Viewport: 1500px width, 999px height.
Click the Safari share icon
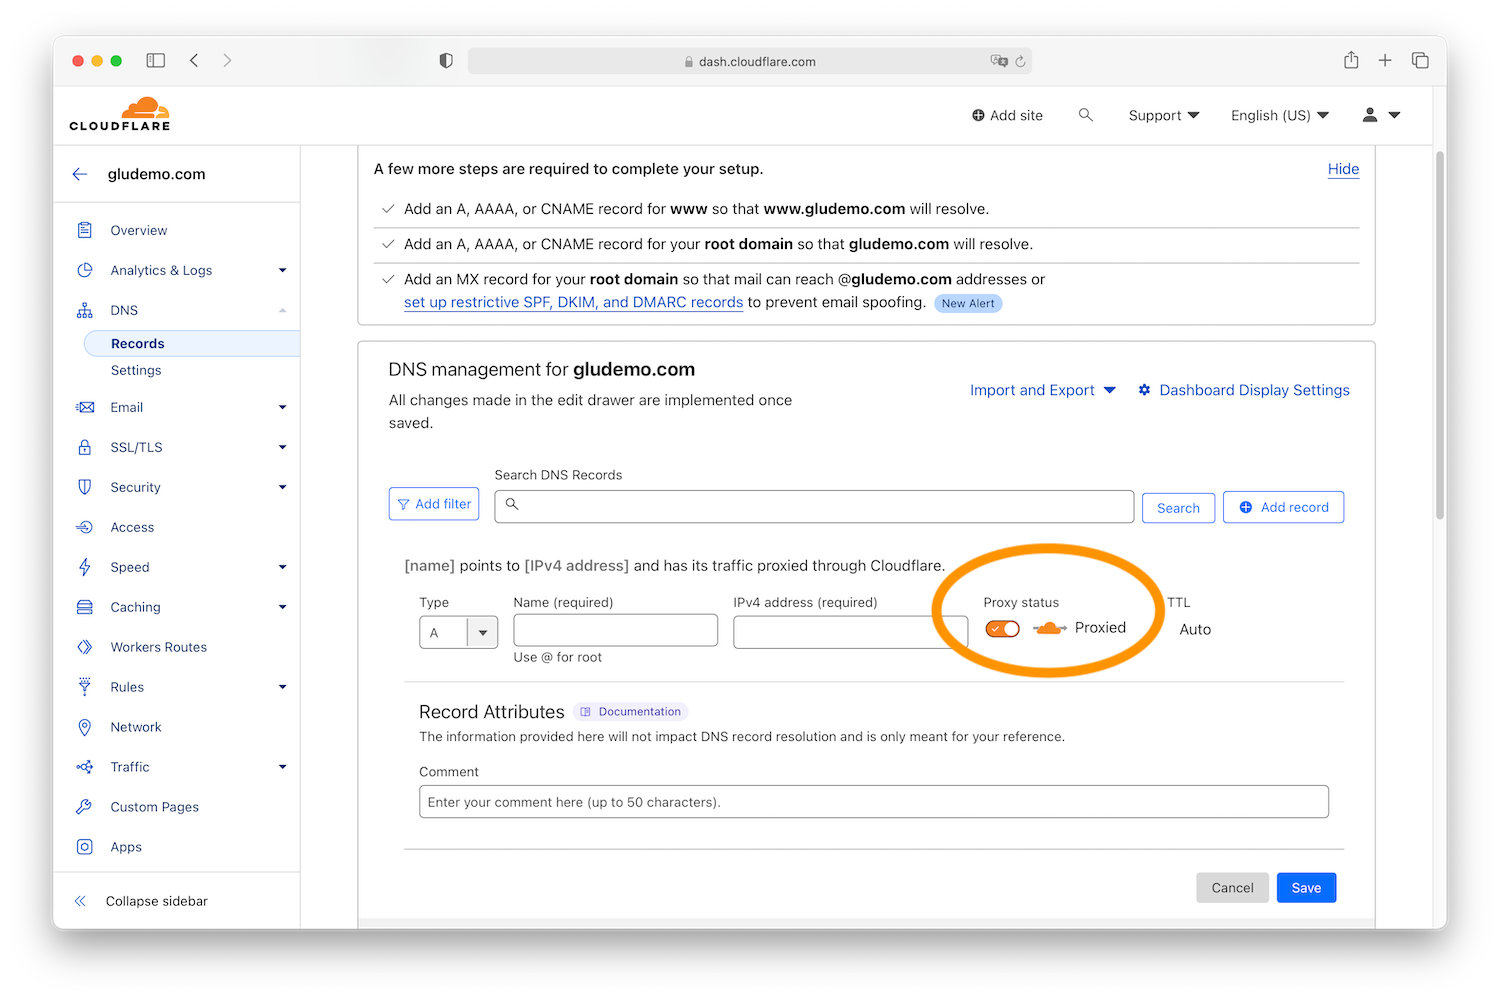1351,60
